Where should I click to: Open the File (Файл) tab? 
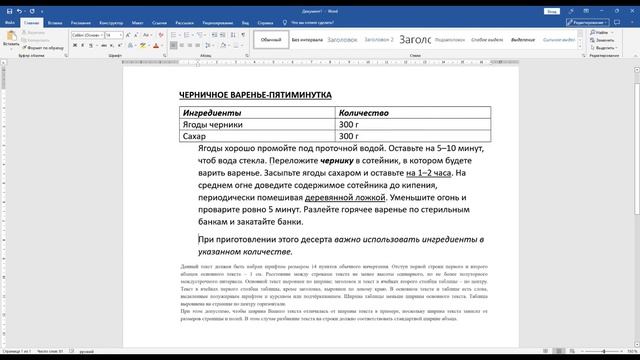(10, 23)
